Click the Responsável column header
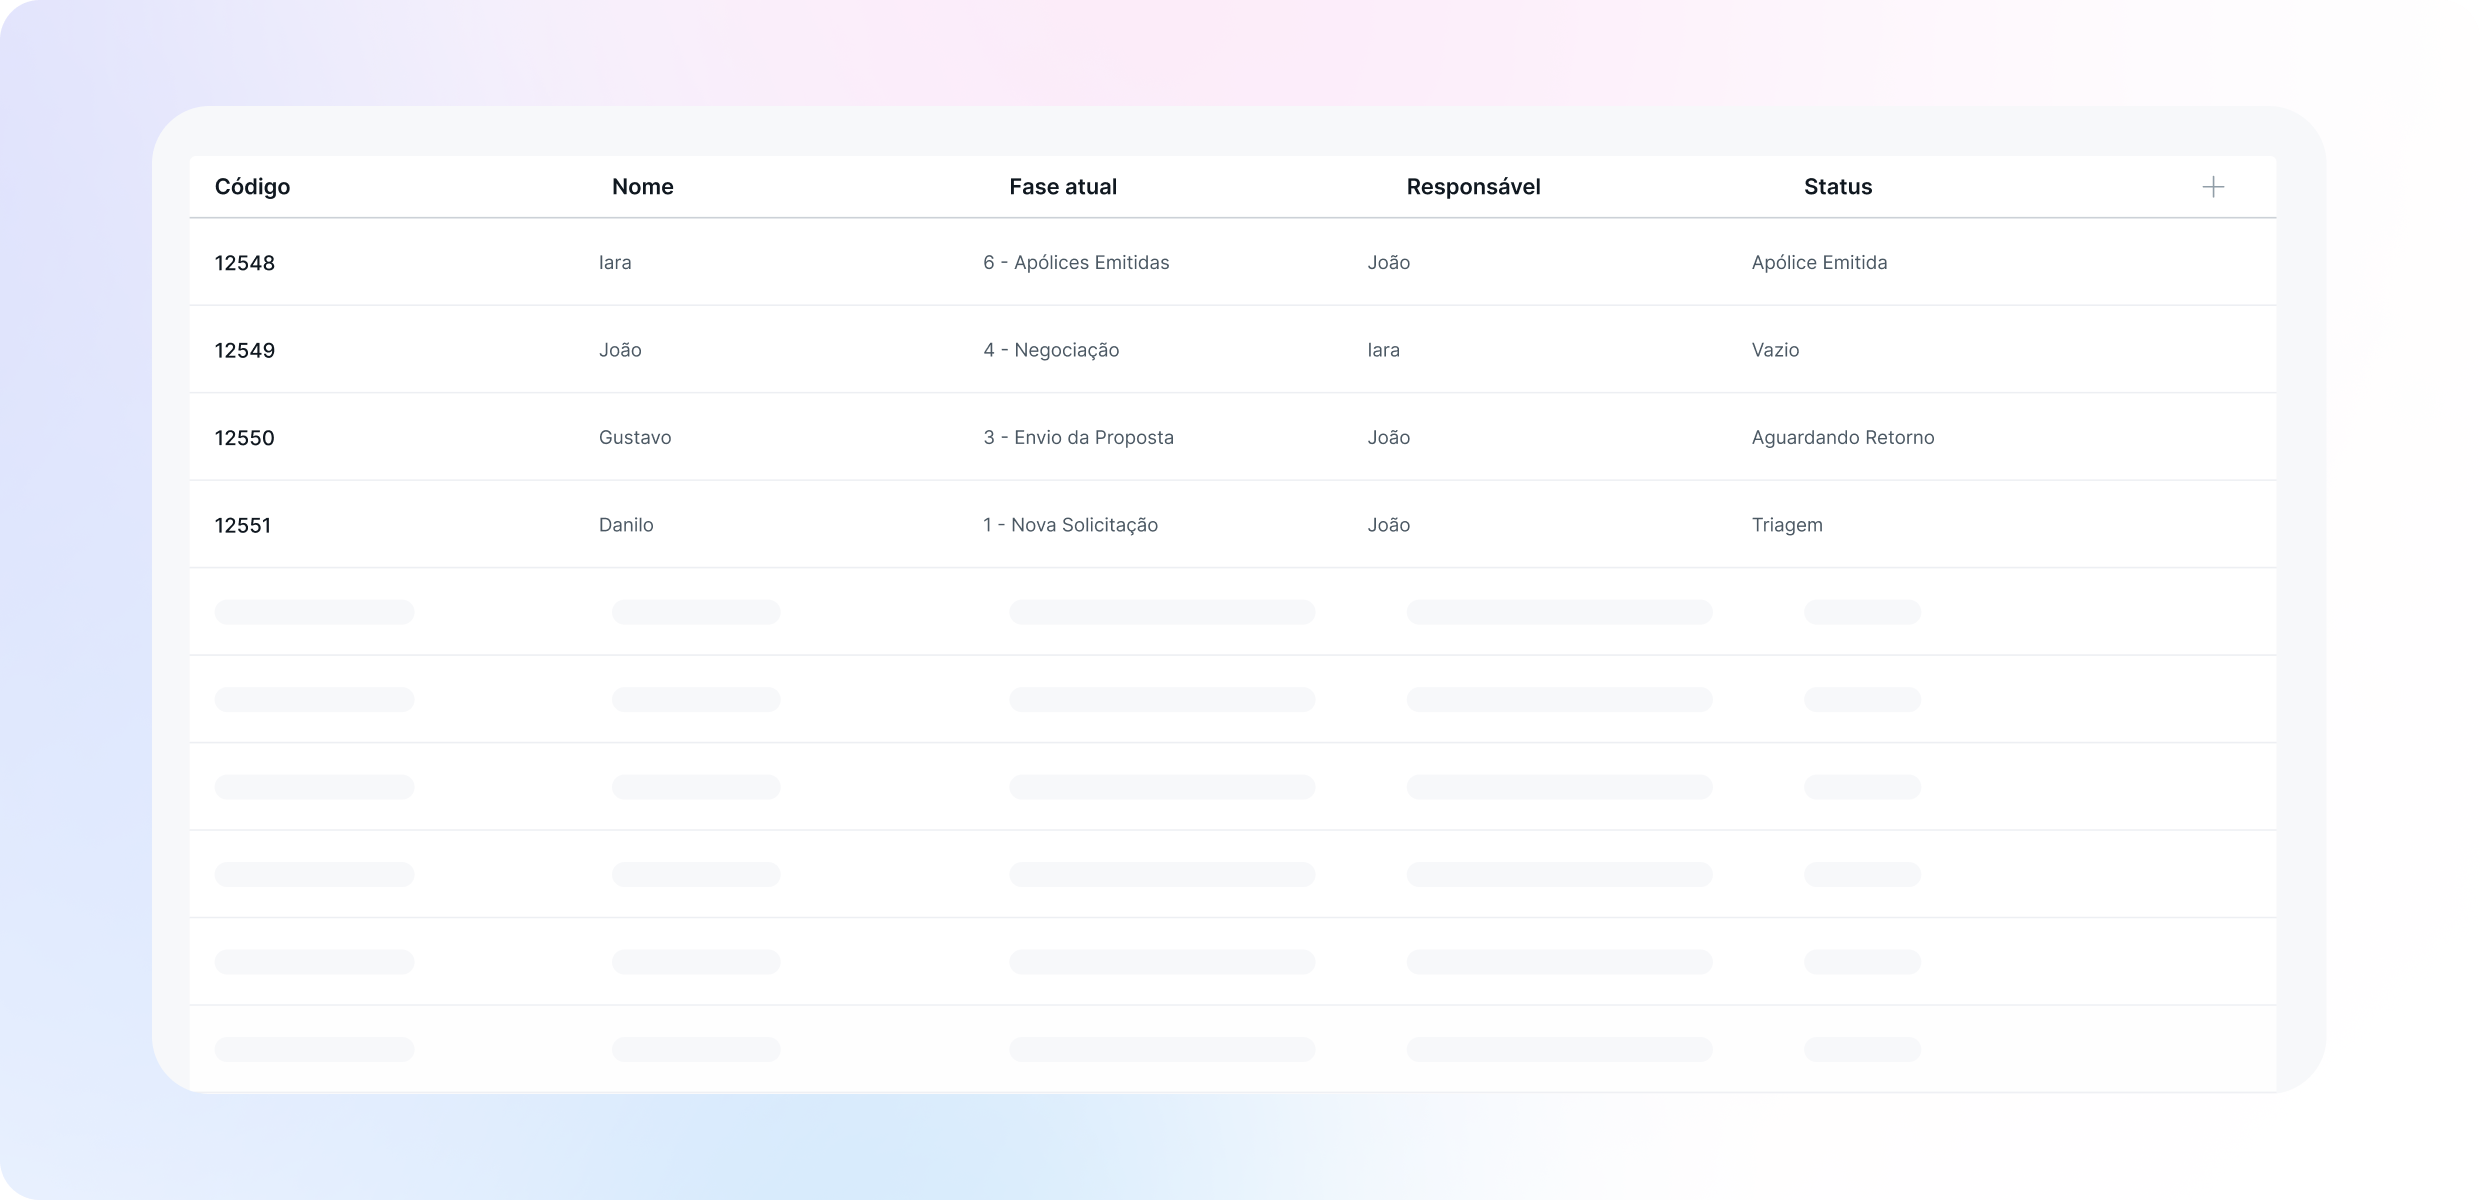Image resolution: width=2480 pixels, height=1200 pixels. 1472,187
